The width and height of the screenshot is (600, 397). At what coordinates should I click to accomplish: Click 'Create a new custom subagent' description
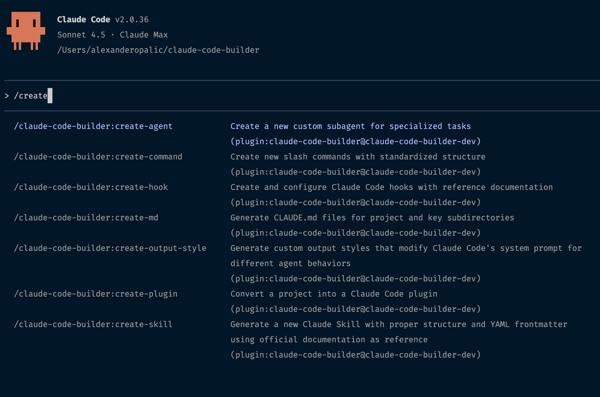[x=351, y=126]
